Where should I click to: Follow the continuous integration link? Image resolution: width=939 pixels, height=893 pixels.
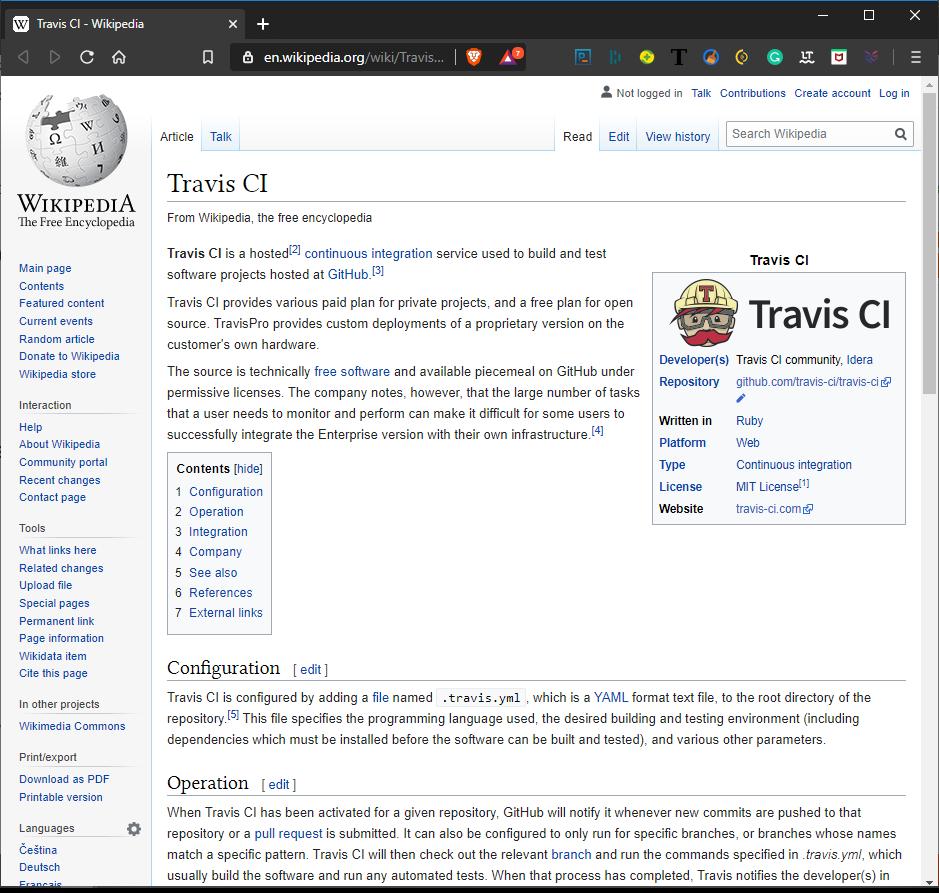coord(368,253)
